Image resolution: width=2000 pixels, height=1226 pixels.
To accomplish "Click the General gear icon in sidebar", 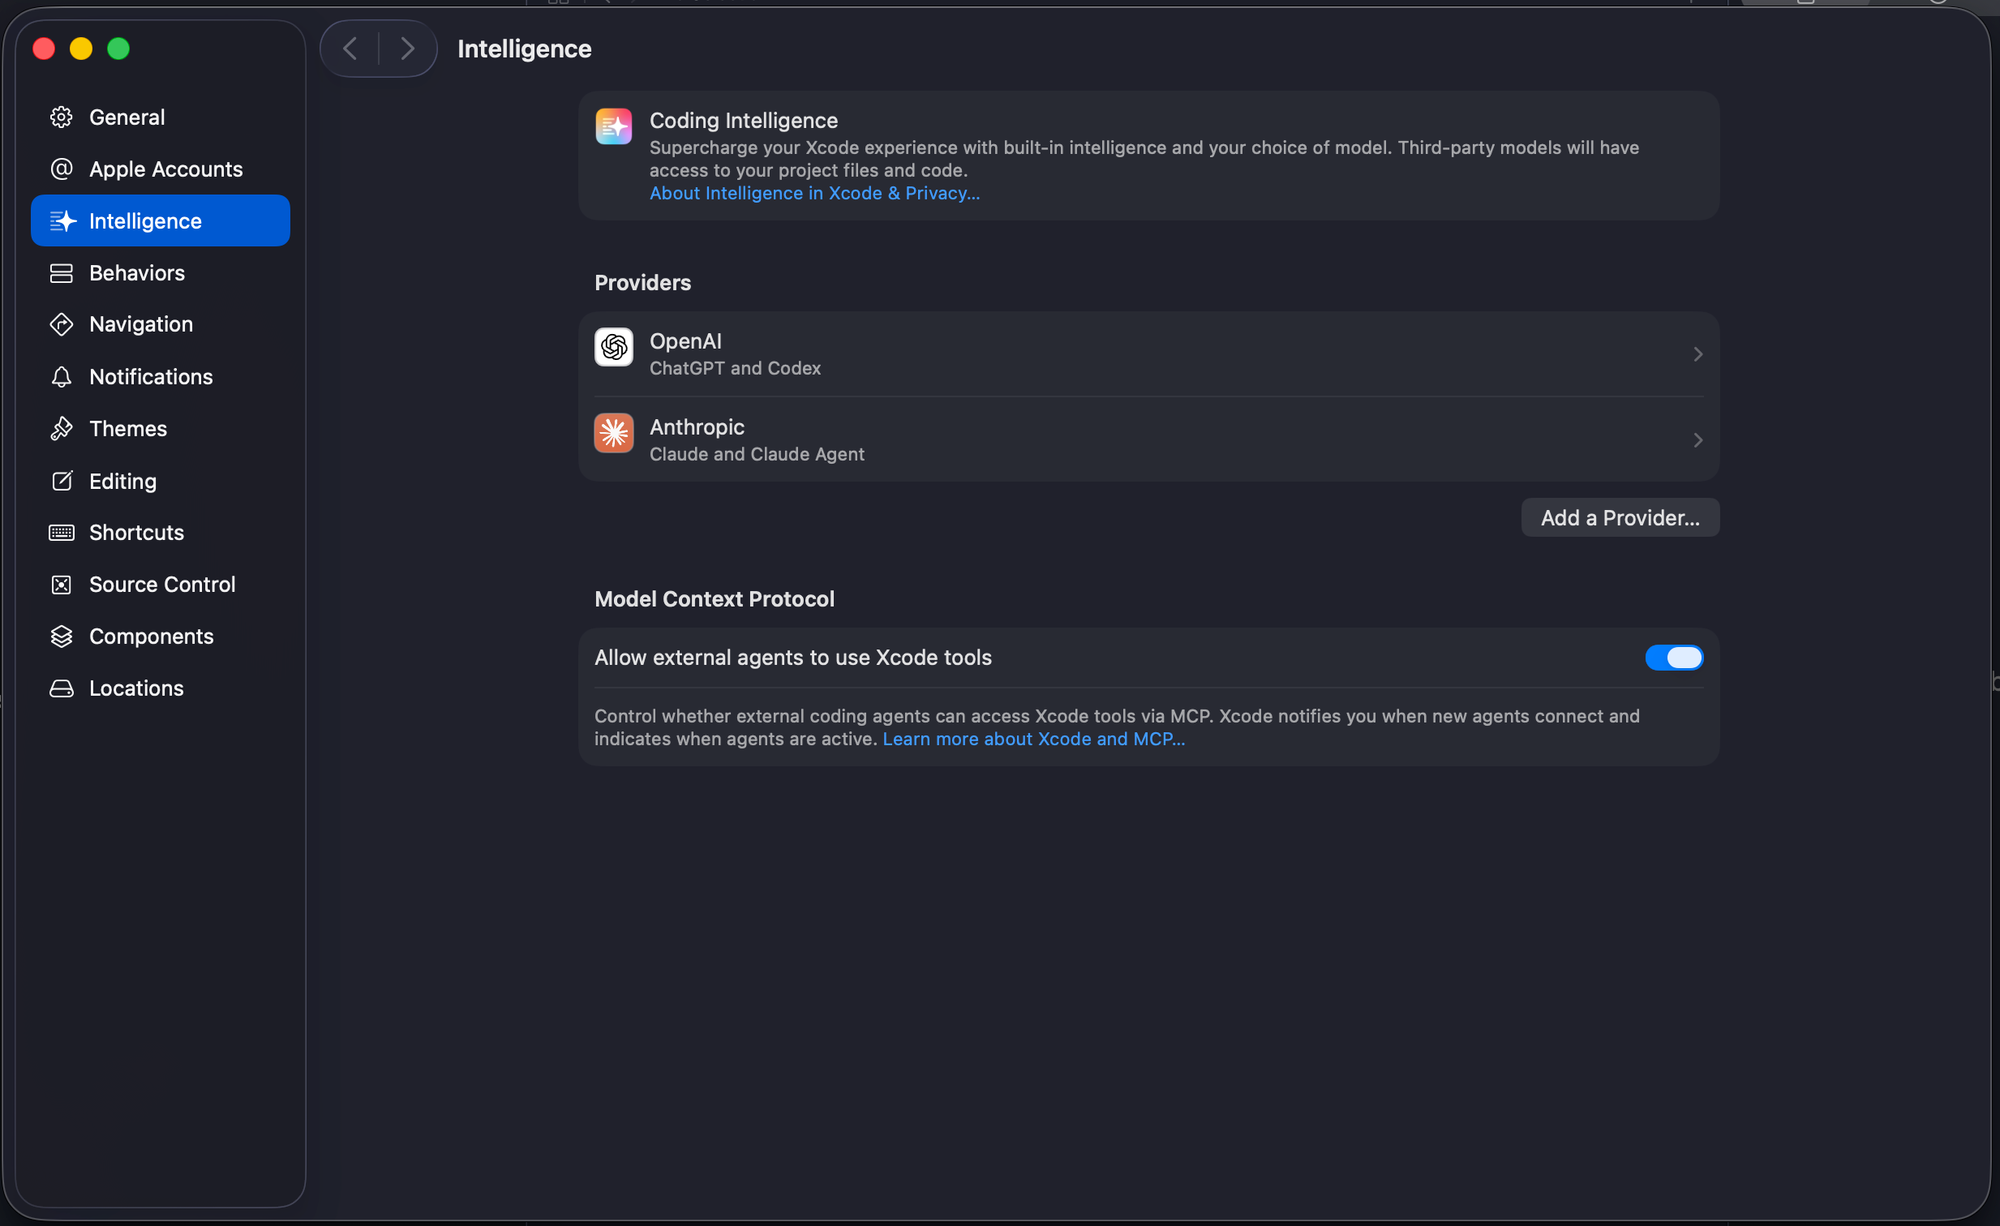I will pos(61,117).
